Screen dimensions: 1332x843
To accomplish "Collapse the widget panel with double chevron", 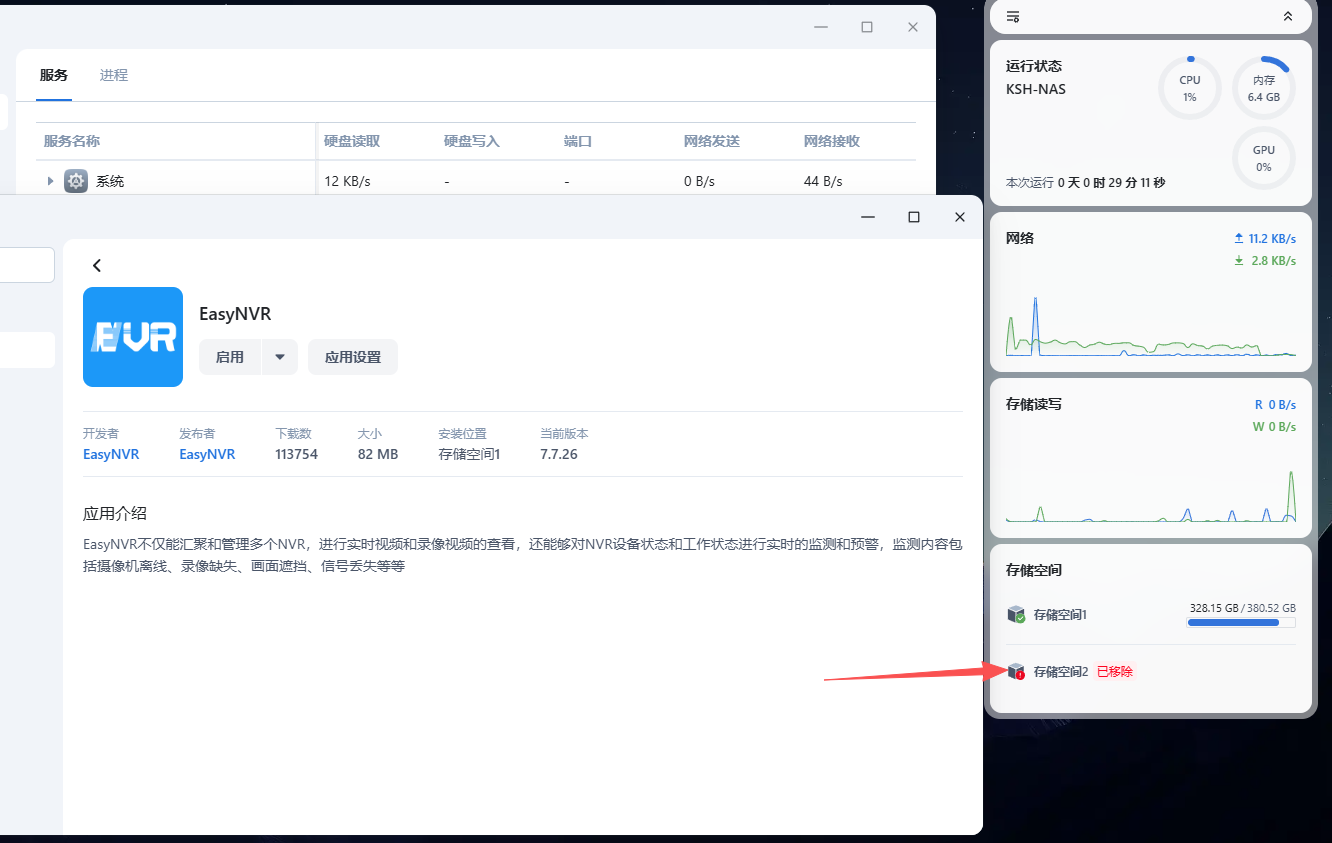I will 1288,17.
